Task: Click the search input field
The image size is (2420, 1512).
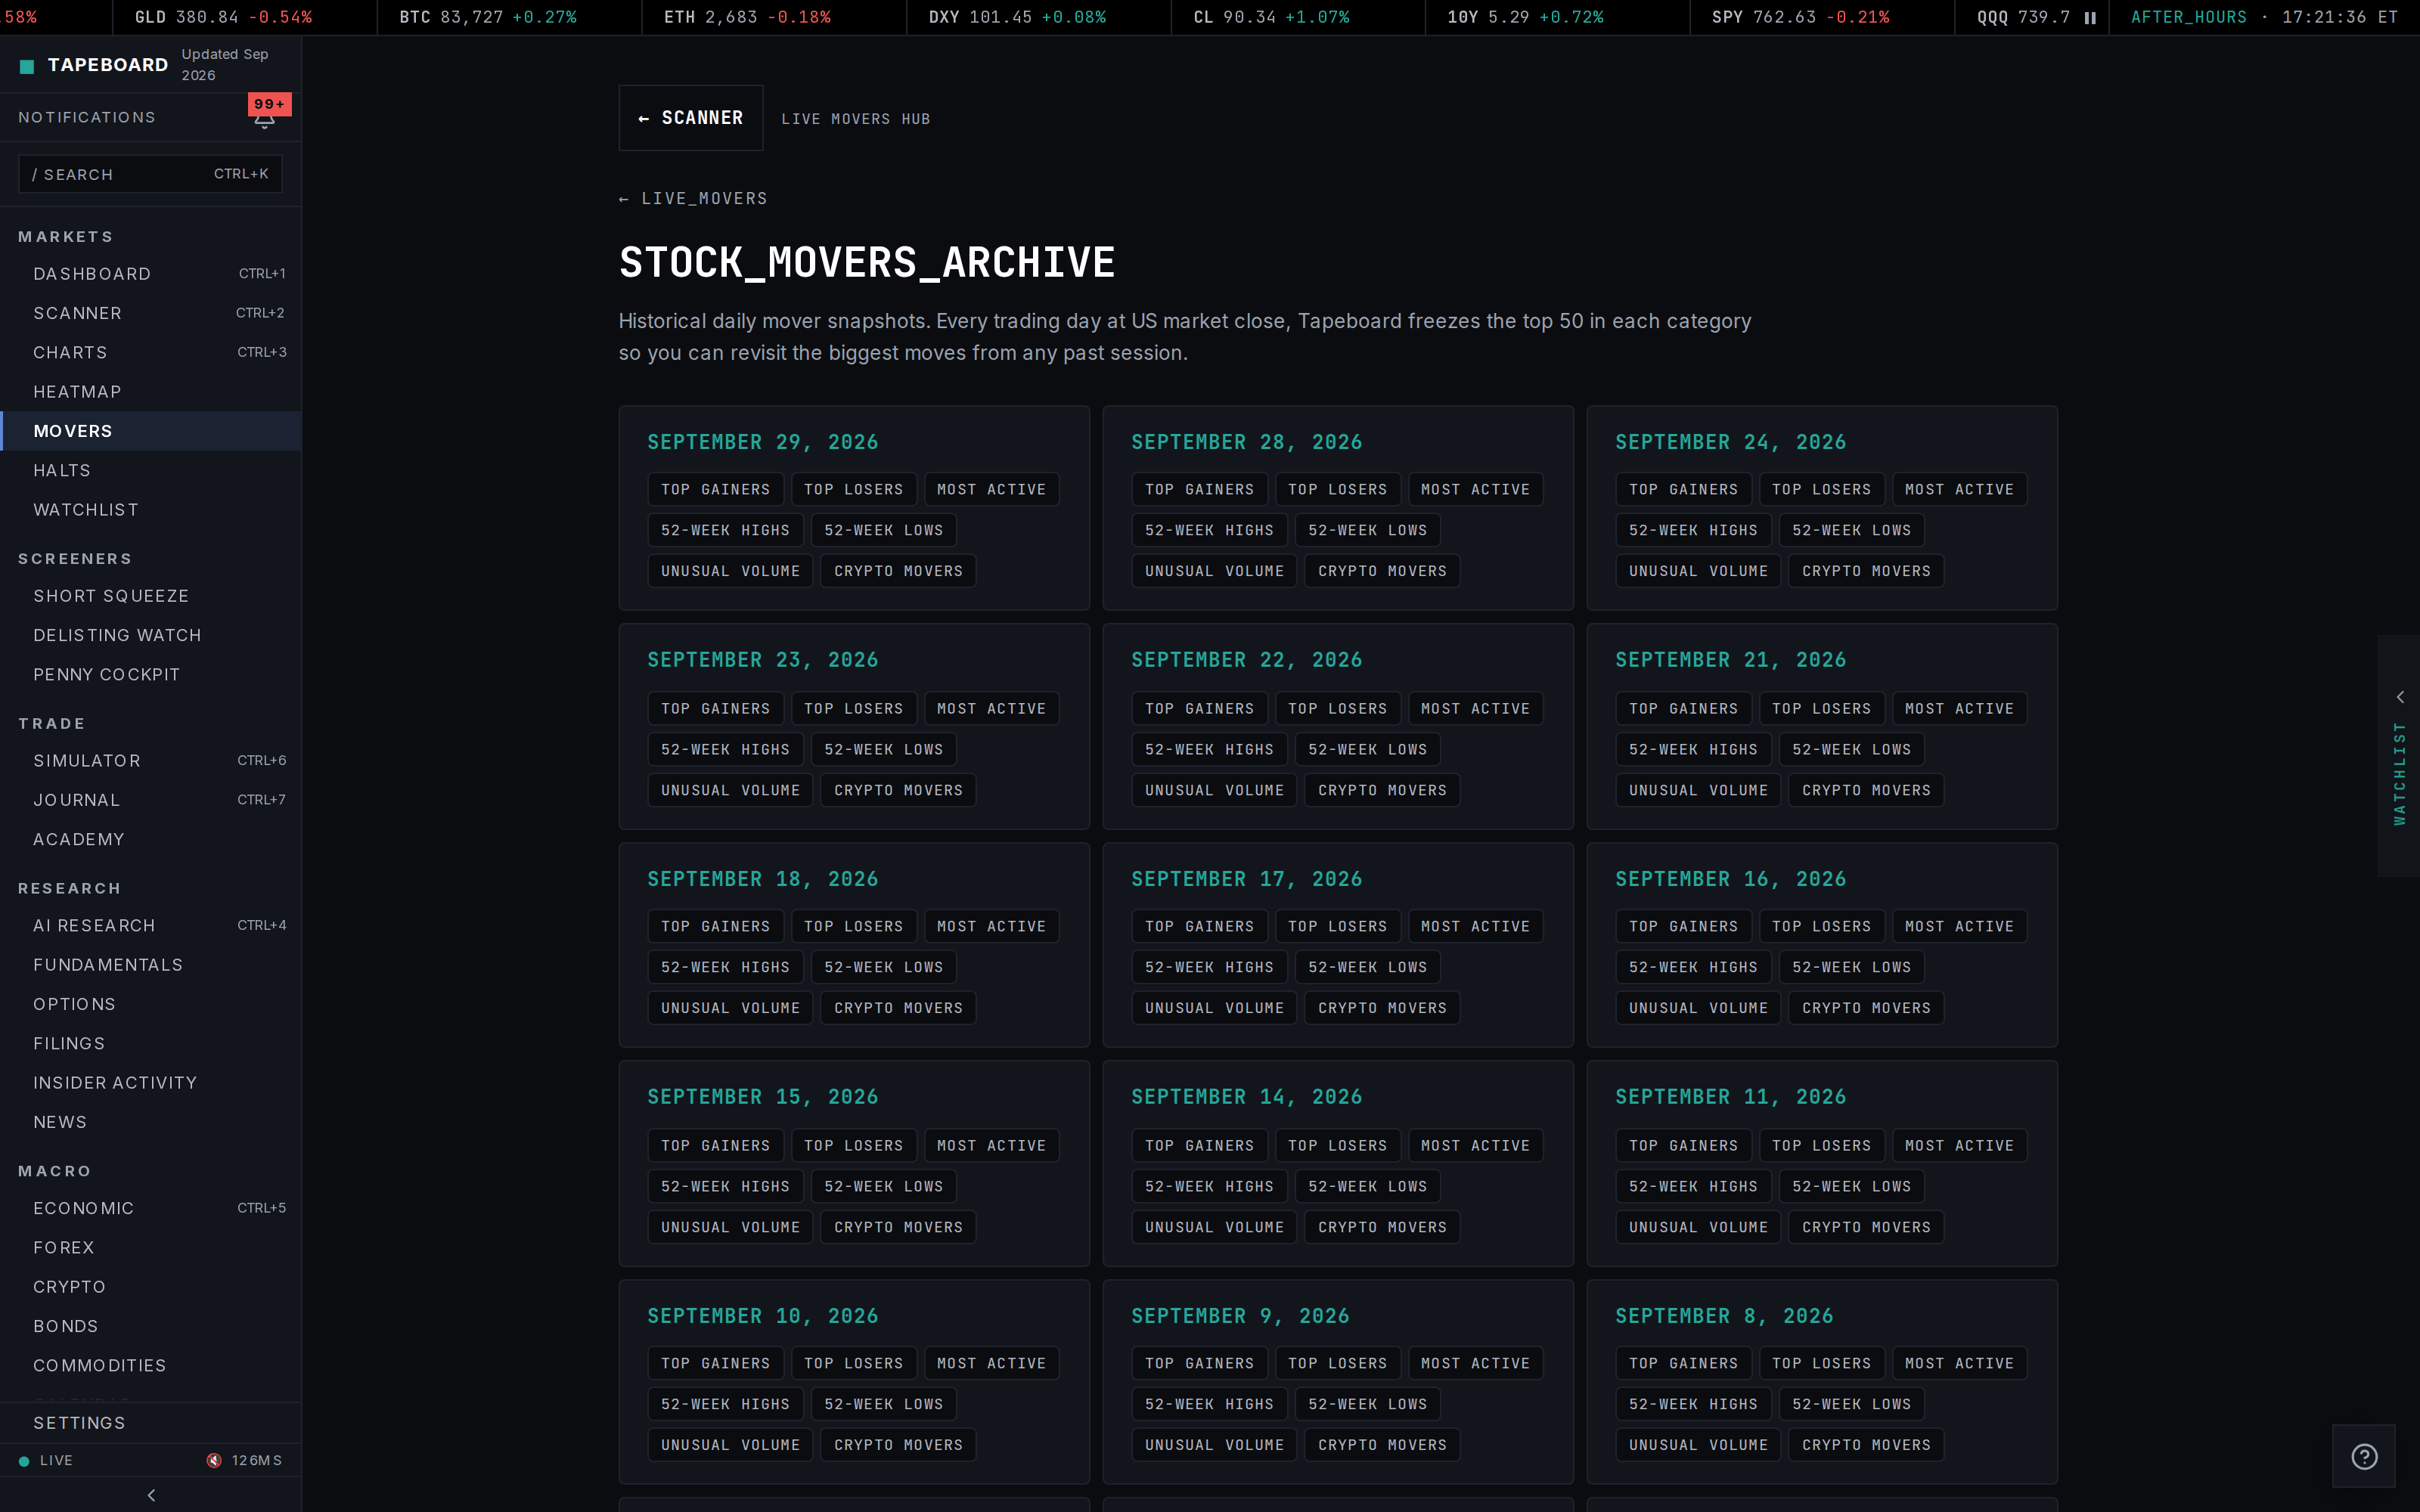Action: [x=150, y=174]
